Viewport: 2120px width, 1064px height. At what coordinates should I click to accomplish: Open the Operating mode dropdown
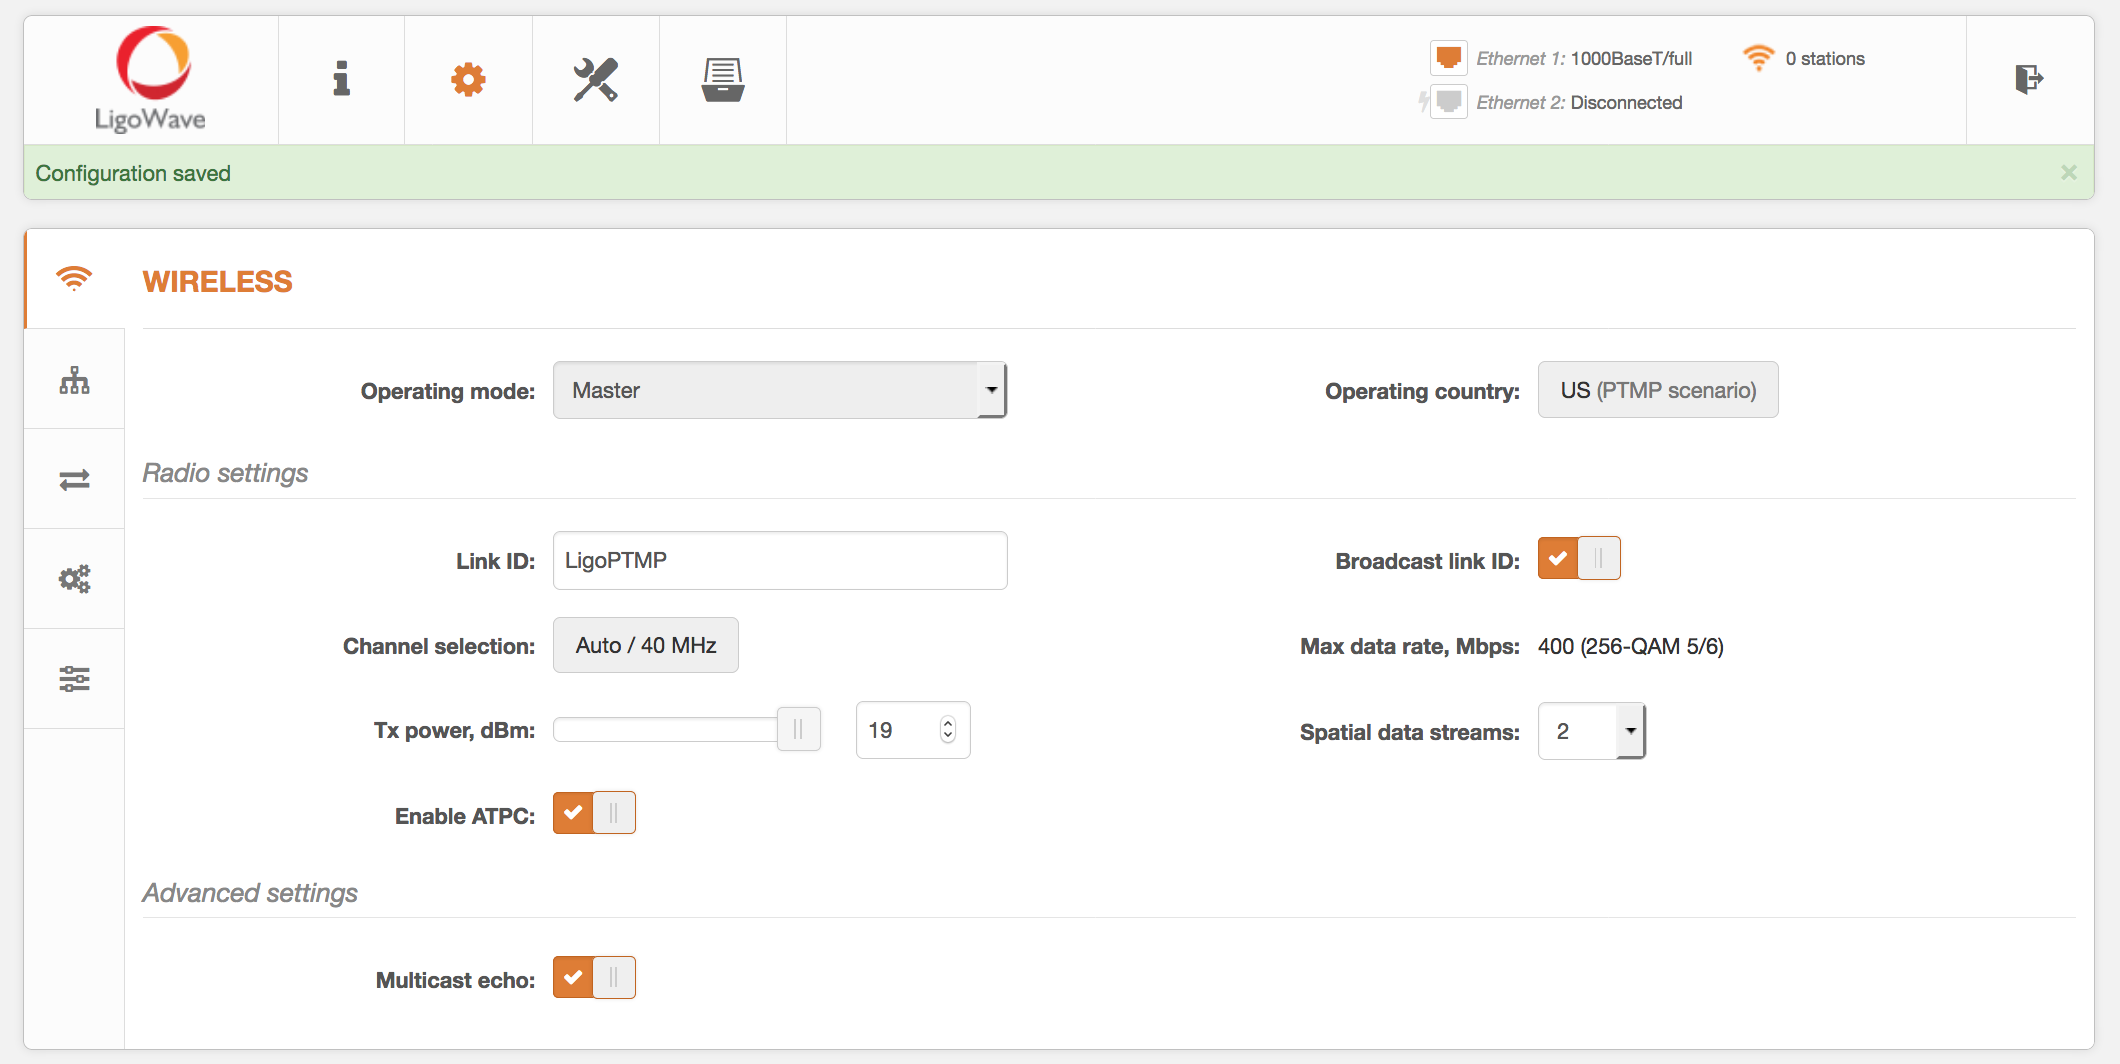tap(780, 390)
